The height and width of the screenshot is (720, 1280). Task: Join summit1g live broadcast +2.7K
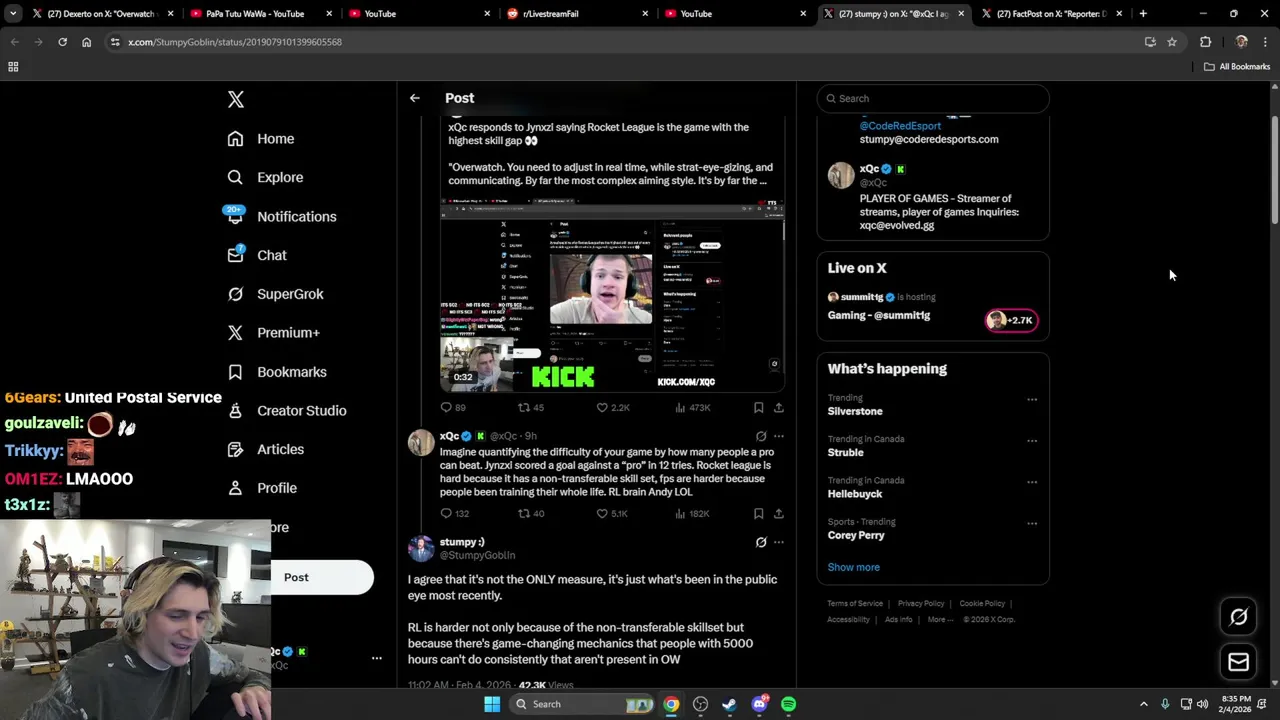click(1012, 320)
